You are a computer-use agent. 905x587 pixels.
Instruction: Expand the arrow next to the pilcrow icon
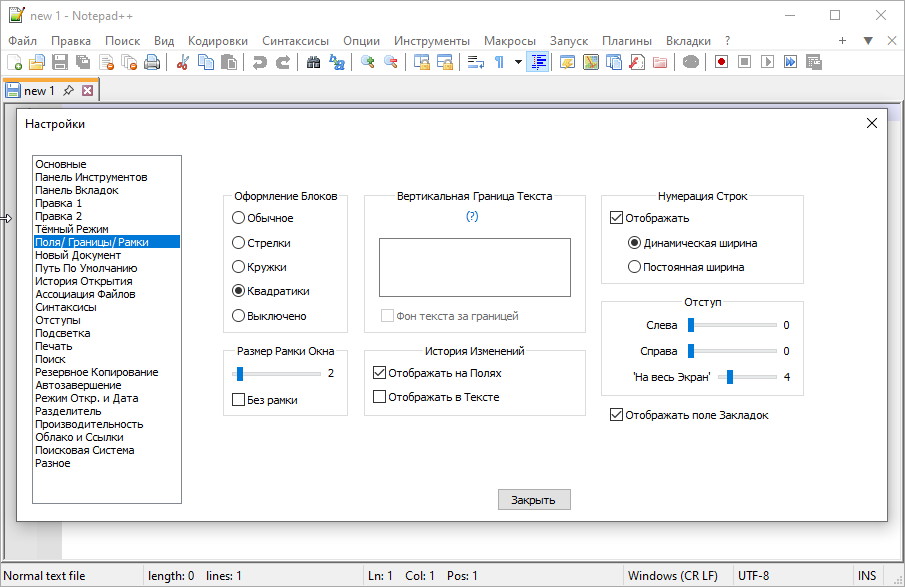click(x=518, y=62)
